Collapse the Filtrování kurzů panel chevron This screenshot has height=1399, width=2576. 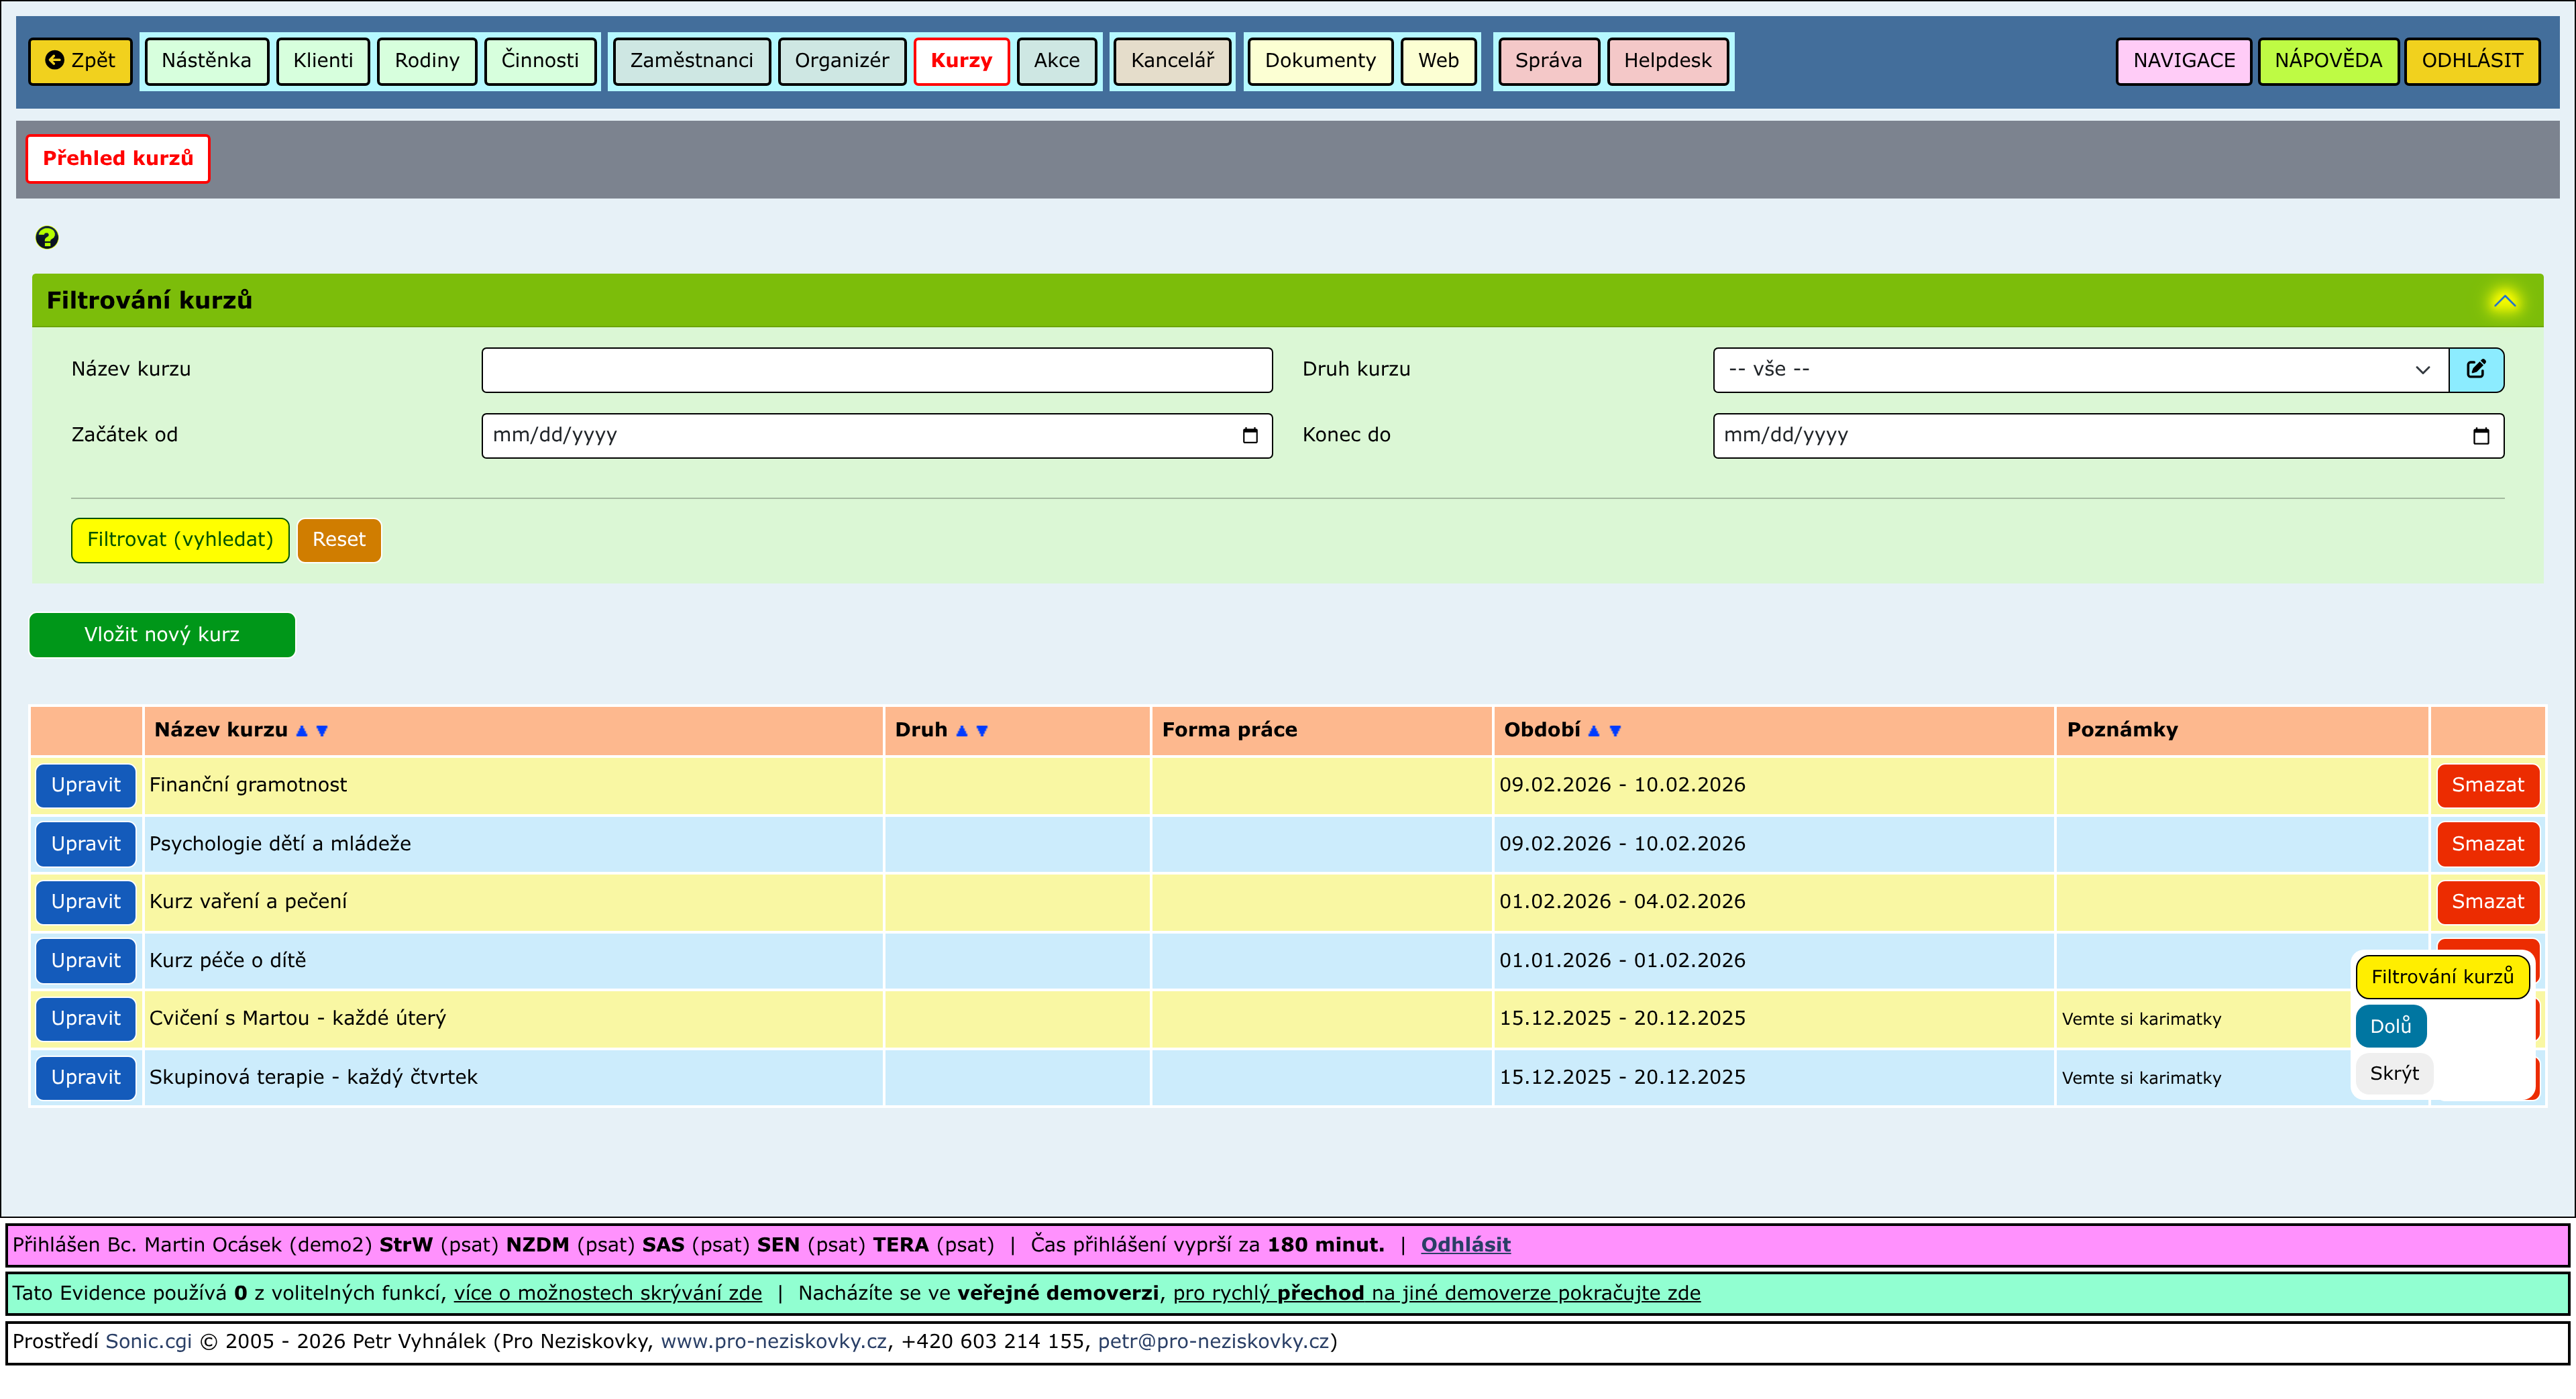point(2504,300)
